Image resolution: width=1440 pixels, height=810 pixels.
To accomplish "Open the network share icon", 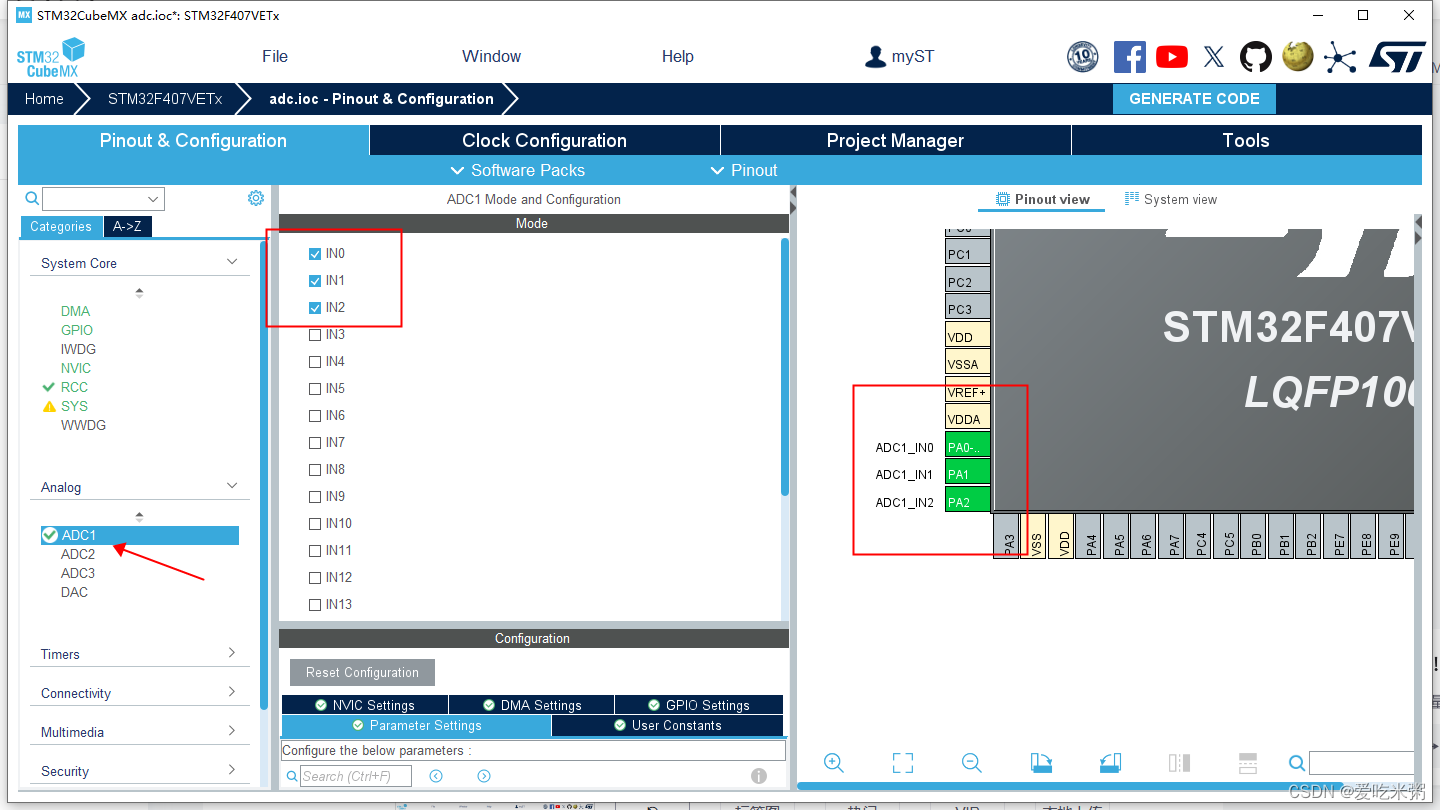I will (x=1340, y=57).
